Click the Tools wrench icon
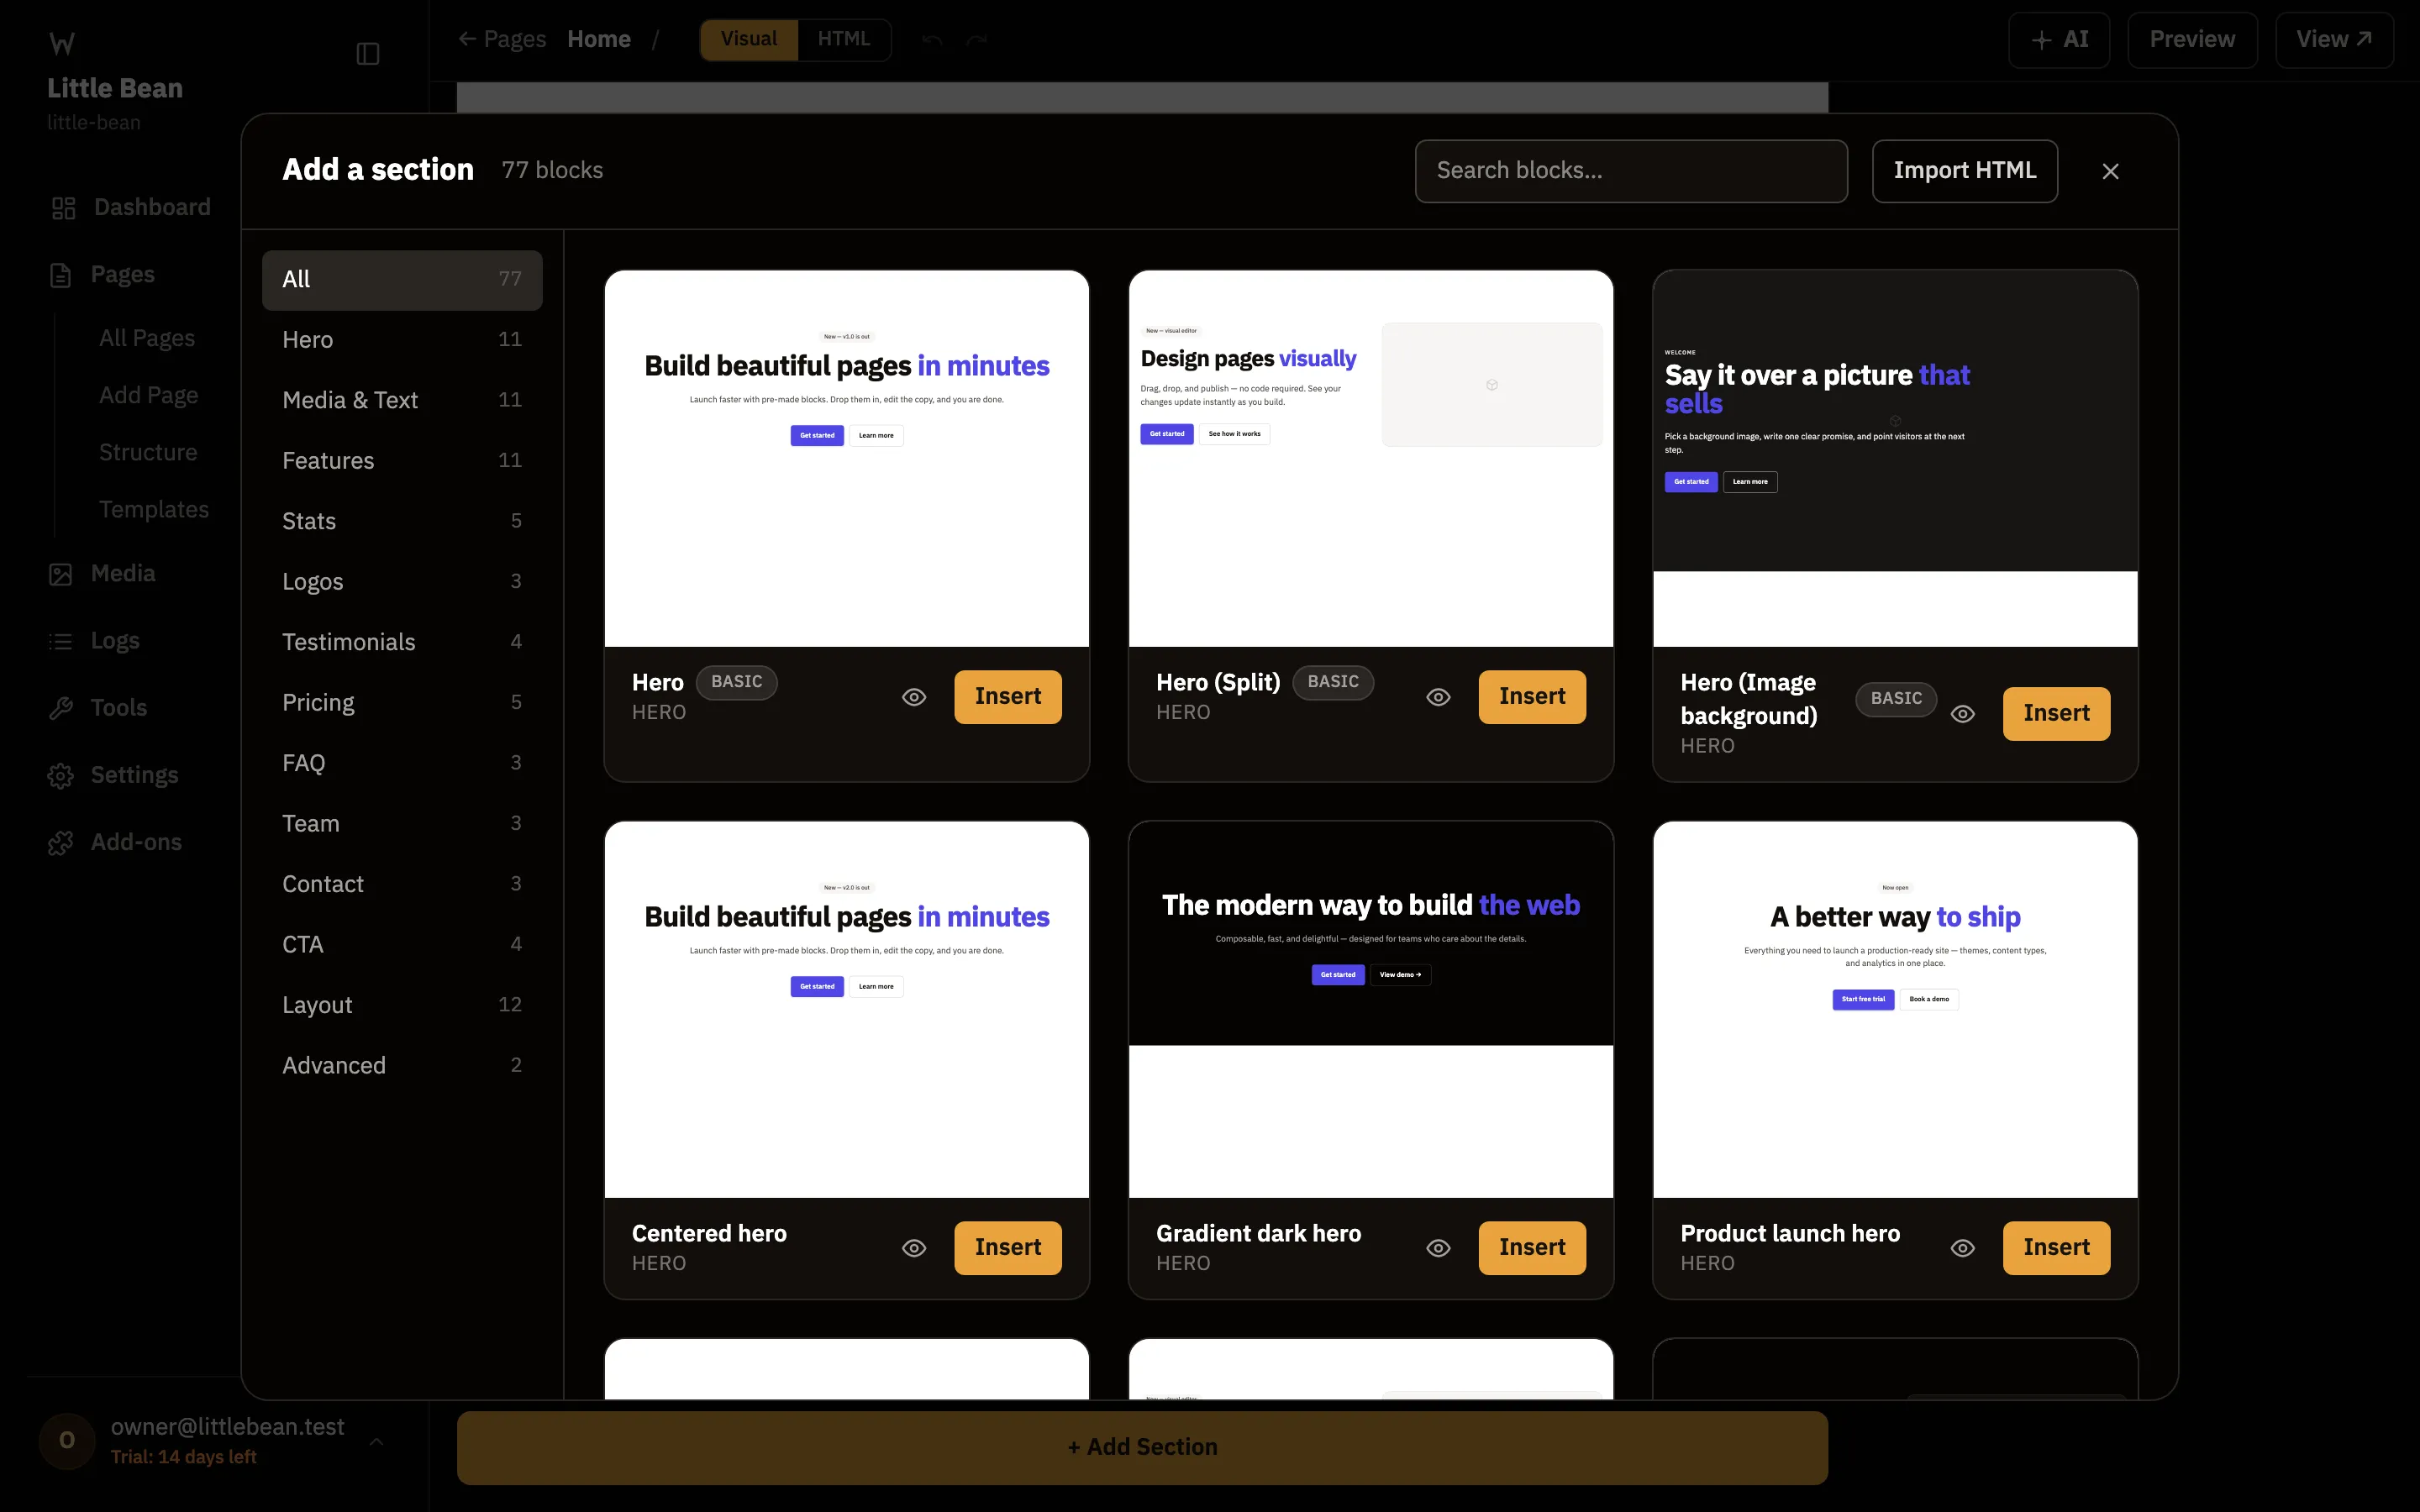The image size is (2420, 1512). [x=61, y=708]
